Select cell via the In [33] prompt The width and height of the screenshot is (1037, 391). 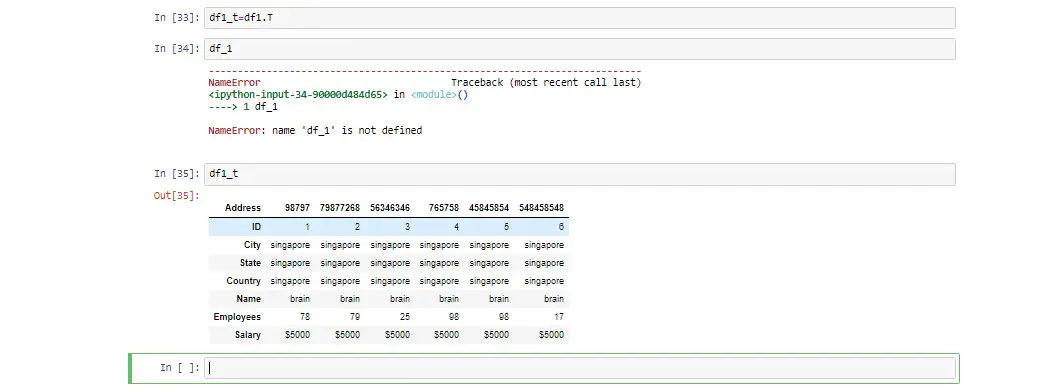click(x=177, y=18)
